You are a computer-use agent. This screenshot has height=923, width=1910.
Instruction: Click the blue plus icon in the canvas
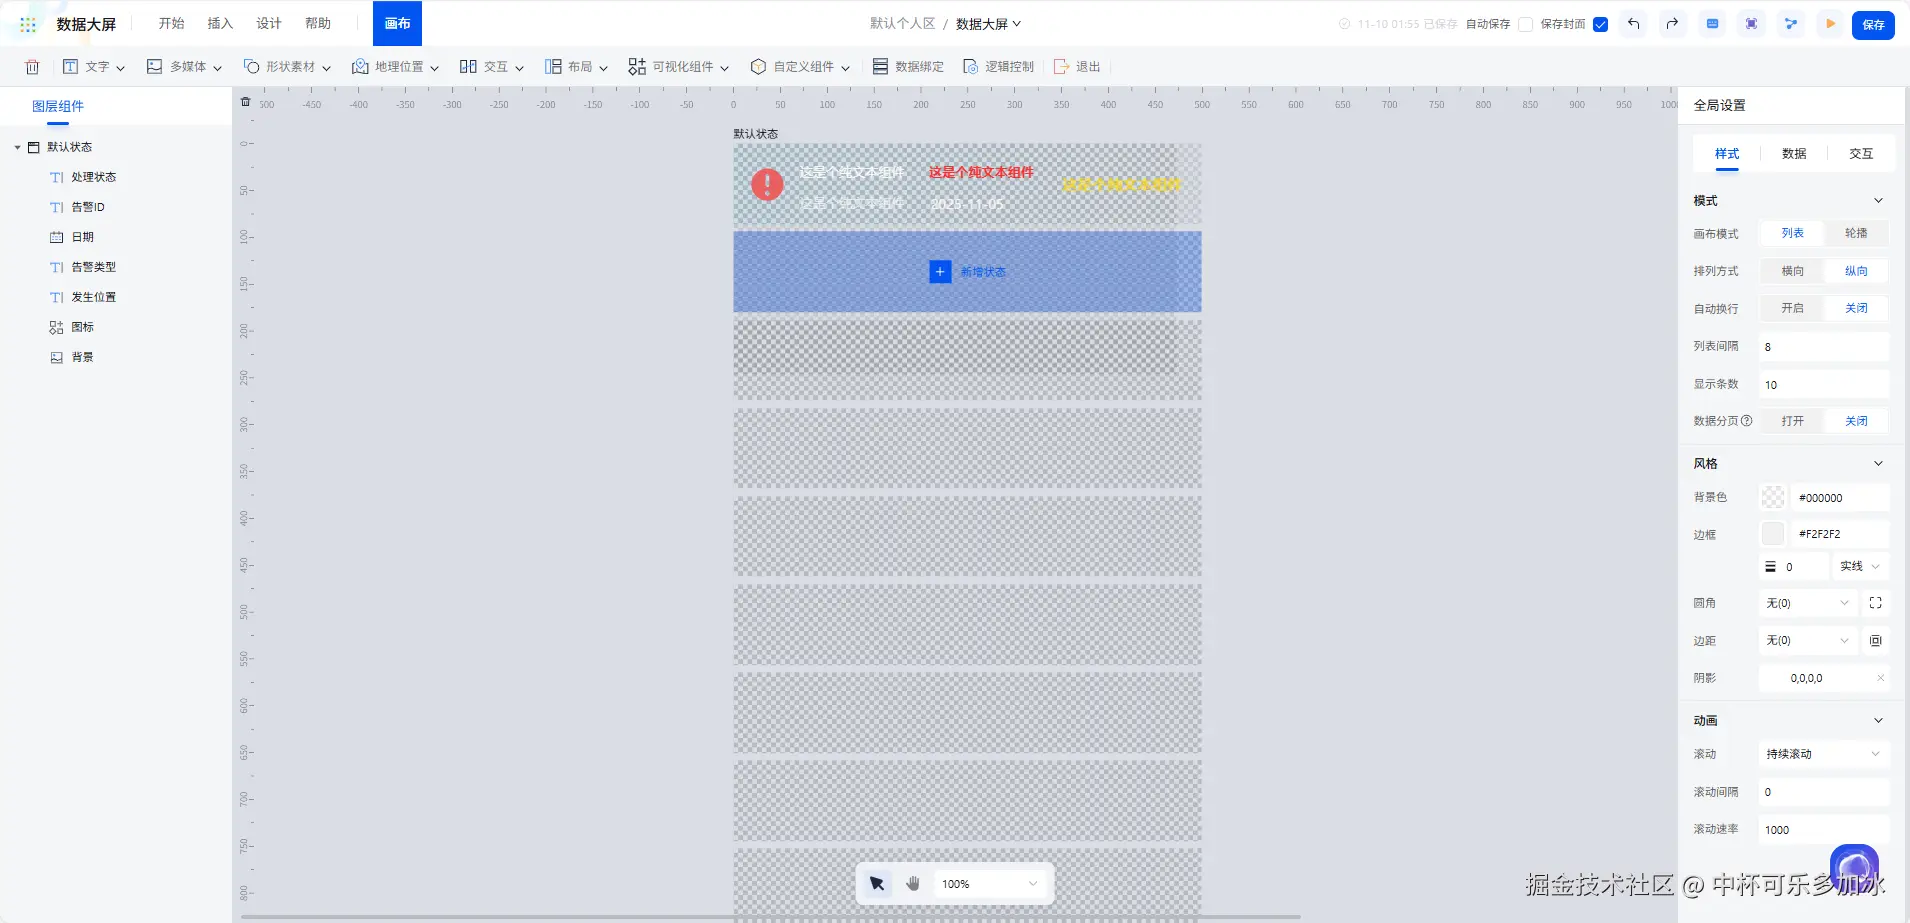[940, 272]
